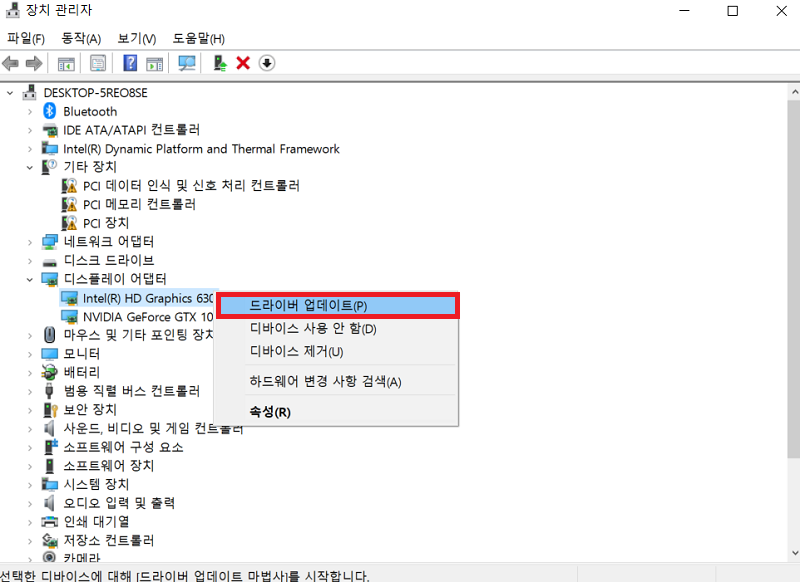Click the 저장소 컨트롤러 icon
The image size is (800, 582).
click(49, 540)
